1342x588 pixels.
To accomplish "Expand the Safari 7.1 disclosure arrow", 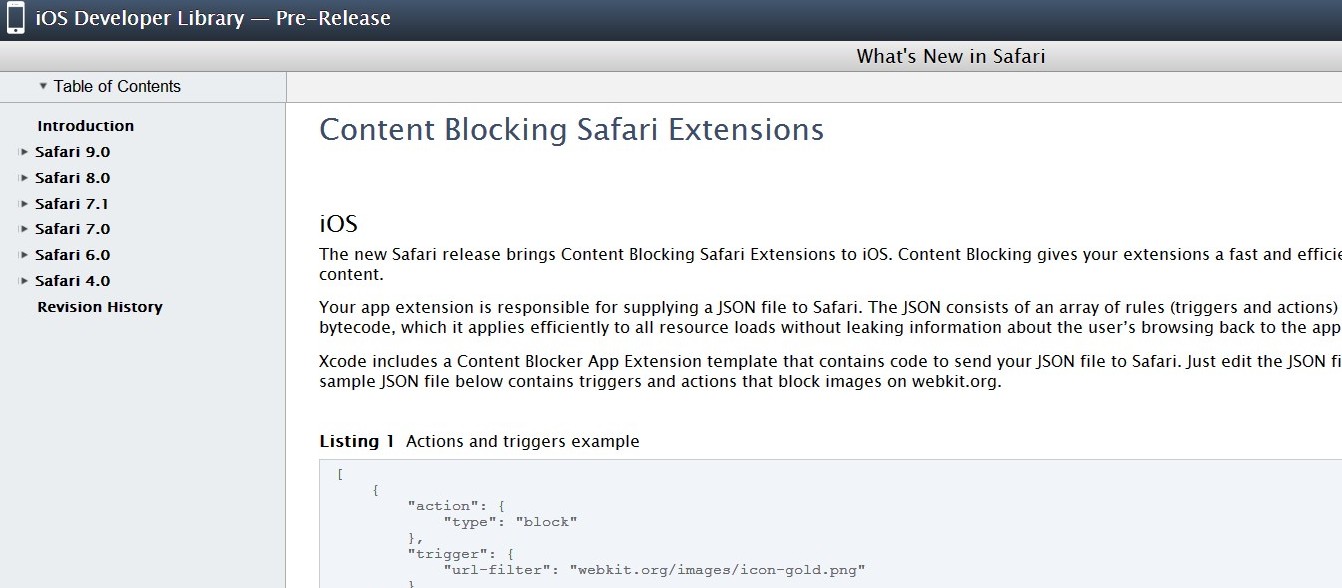I will [x=24, y=204].
